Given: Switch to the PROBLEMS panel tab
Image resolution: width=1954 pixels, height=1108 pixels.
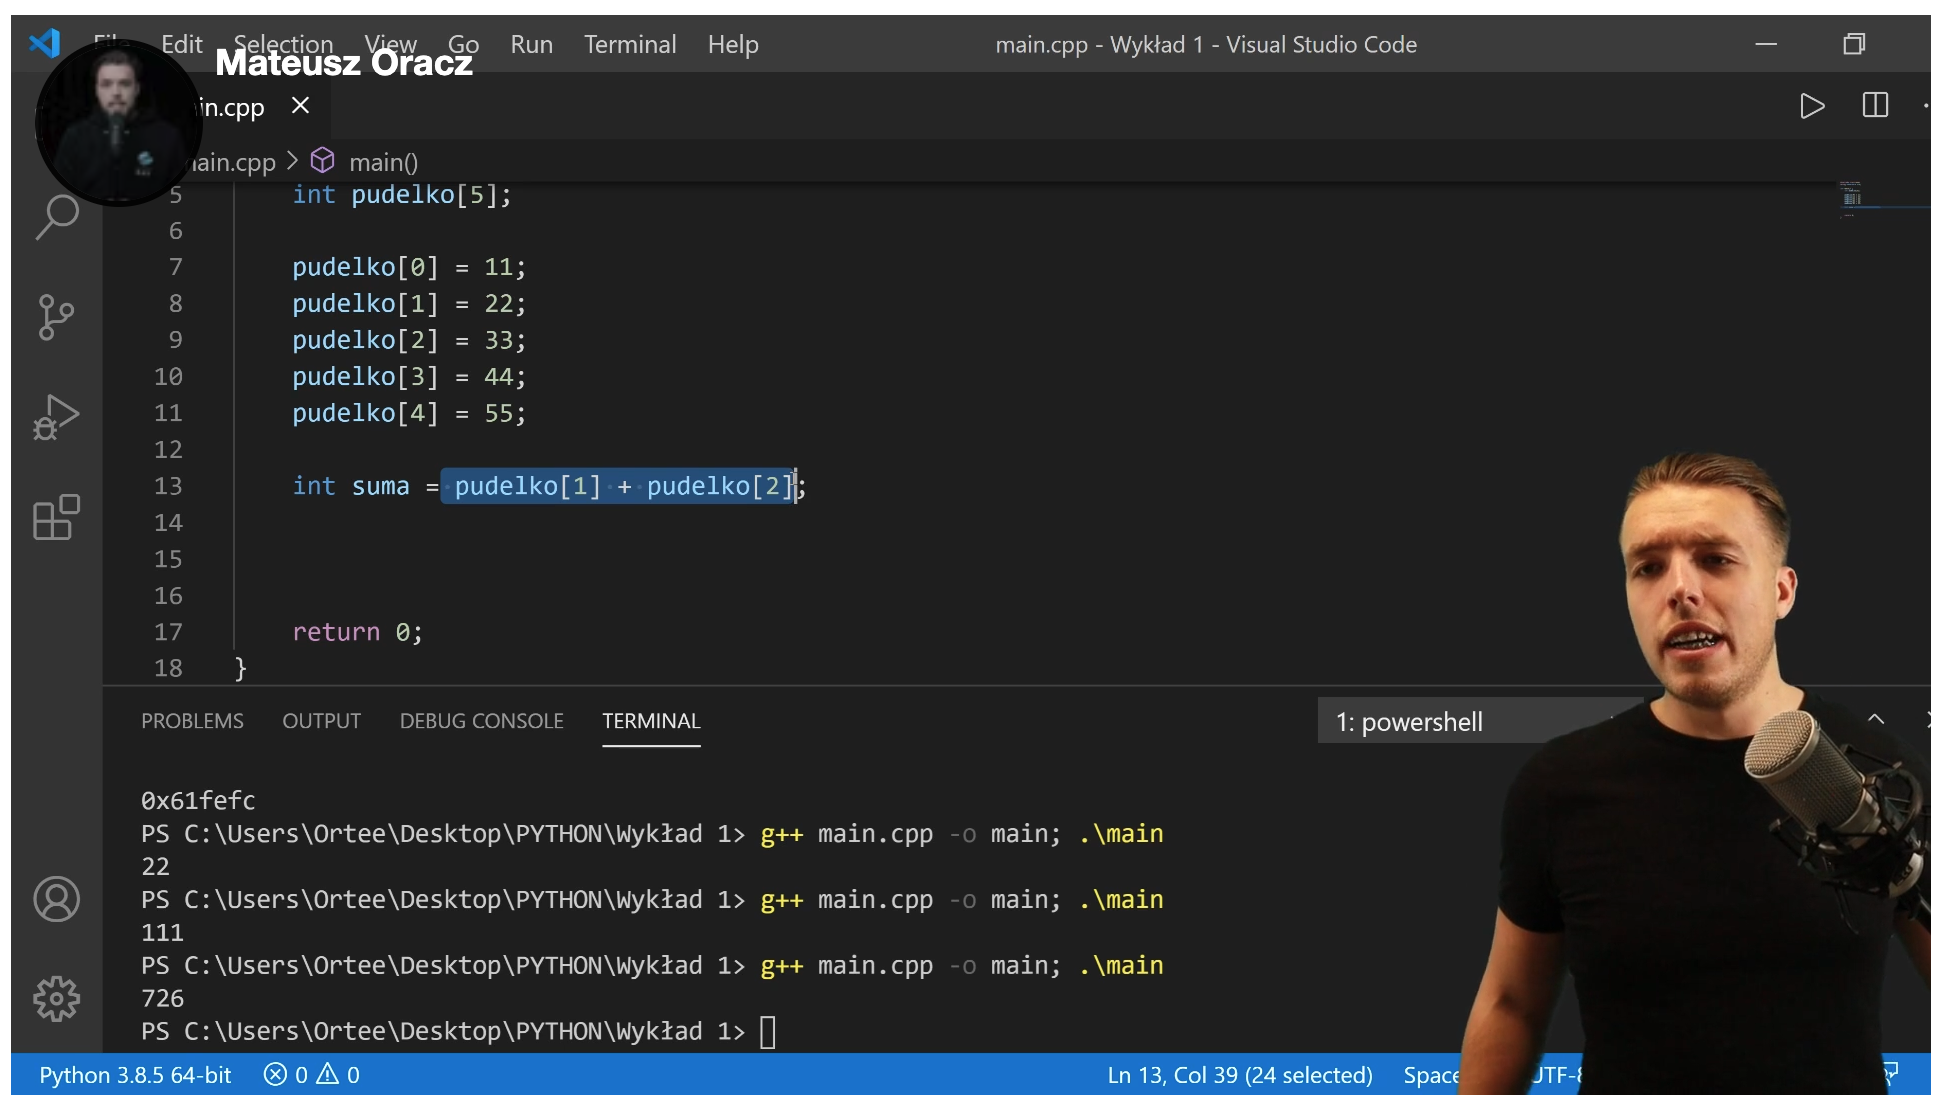Looking at the screenshot, I should pos(192,721).
